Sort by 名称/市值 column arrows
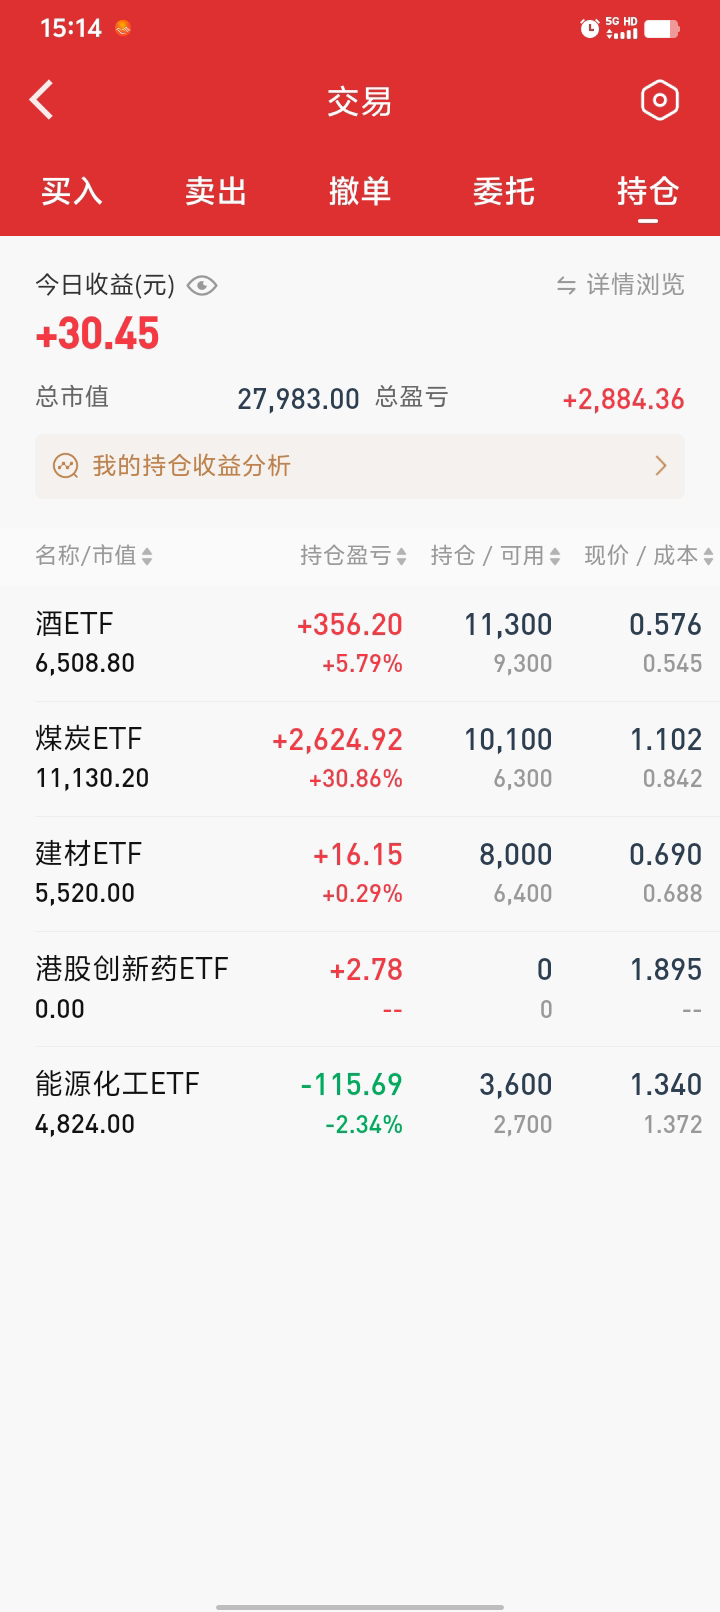The width and height of the screenshot is (720, 1612). [x=147, y=556]
